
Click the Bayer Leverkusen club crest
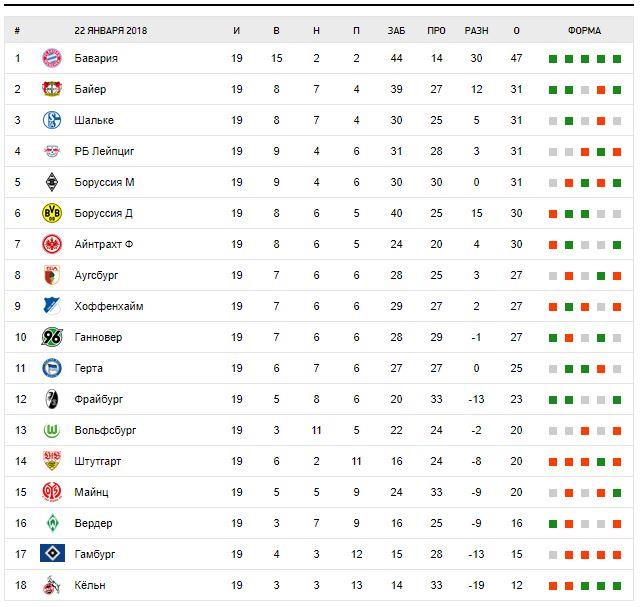point(52,89)
